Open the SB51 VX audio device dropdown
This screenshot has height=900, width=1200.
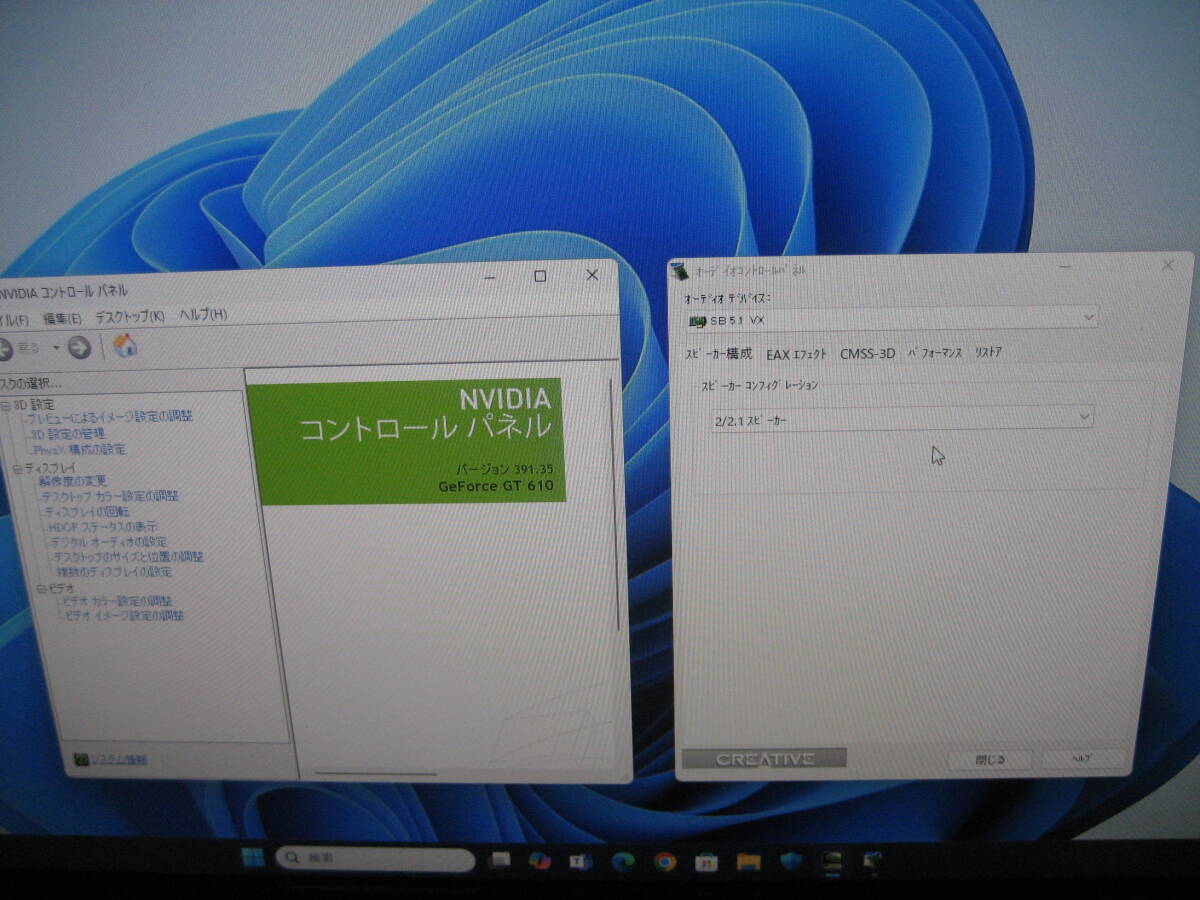(x=1086, y=318)
